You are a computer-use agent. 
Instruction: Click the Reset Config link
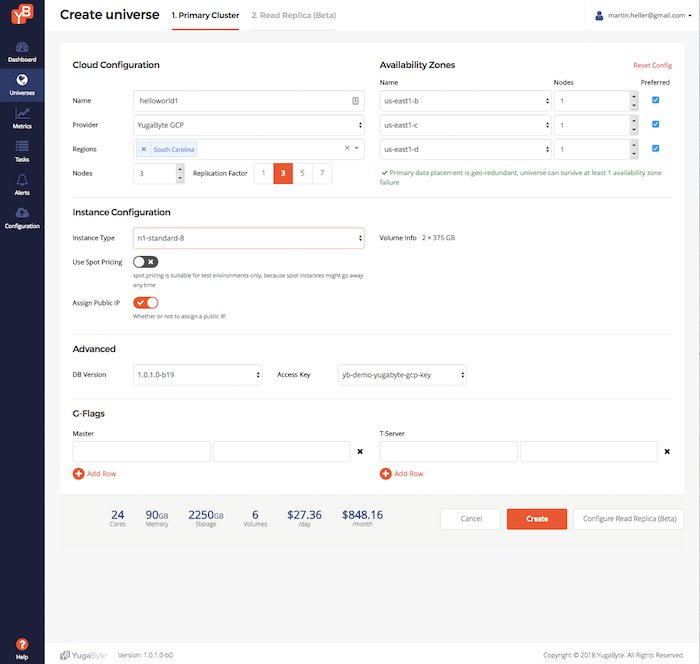point(652,65)
